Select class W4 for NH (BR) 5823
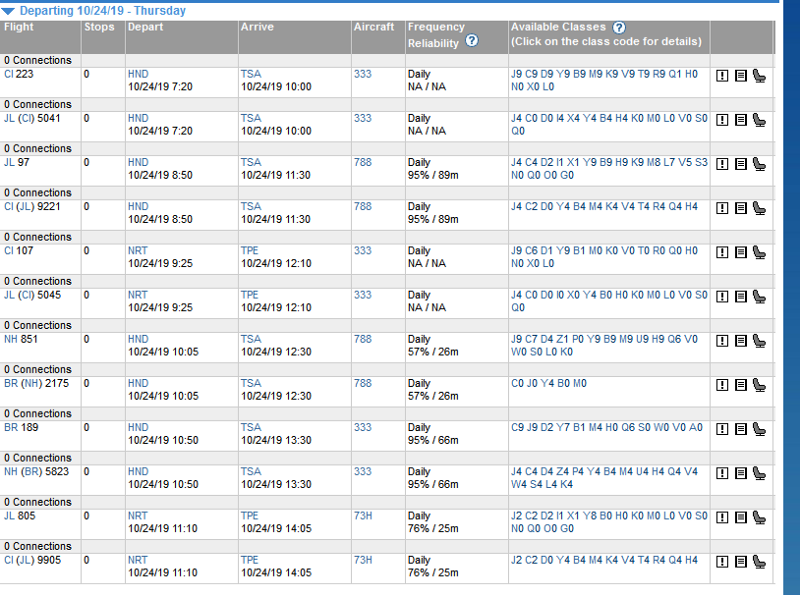The height and width of the screenshot is (595, 800). click(519, 484)
